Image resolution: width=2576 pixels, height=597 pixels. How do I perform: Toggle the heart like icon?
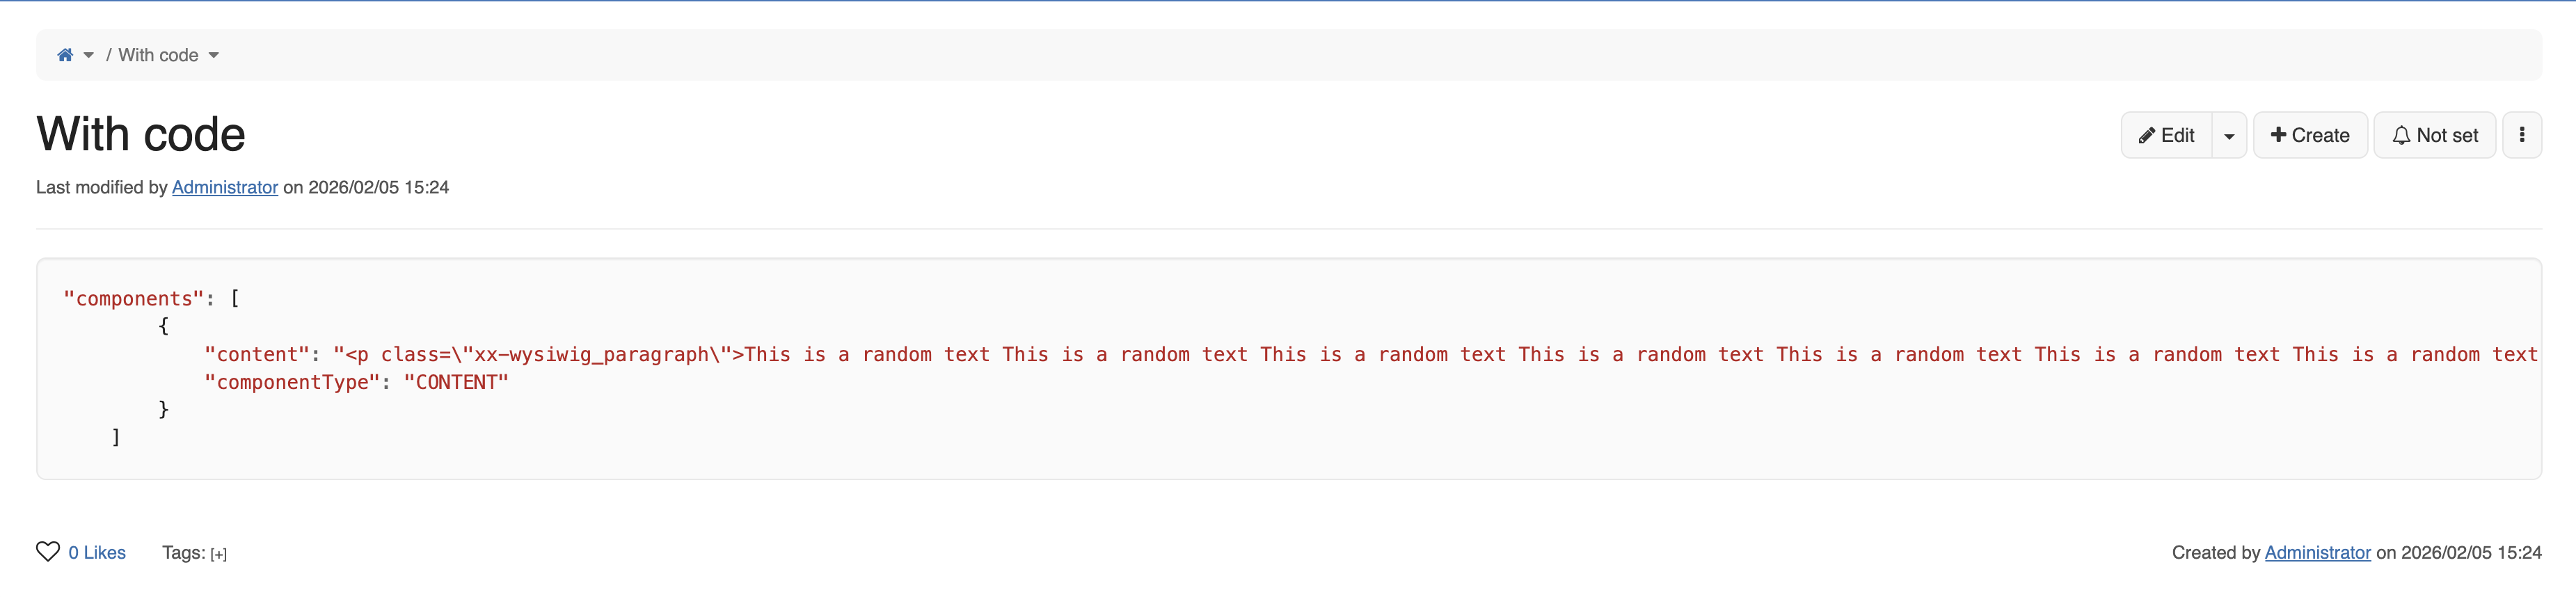(48, 552)
